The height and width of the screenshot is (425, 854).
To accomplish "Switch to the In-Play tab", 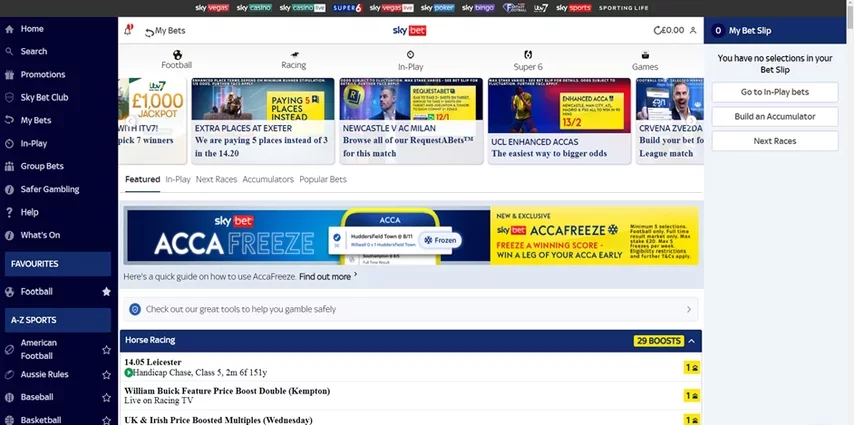I will [x=178, y=179].
